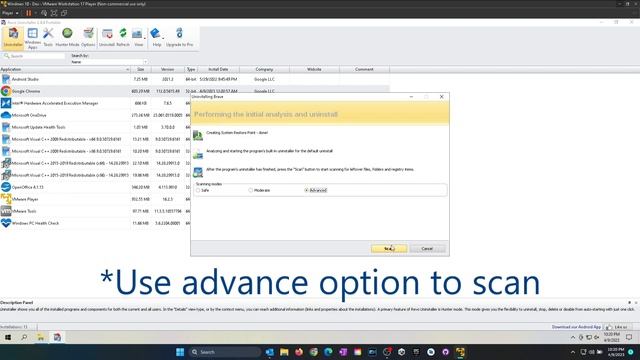The image size is (640, 360).
Task: Click the Scan button in uninstall dialog
Action: point(389,249)
